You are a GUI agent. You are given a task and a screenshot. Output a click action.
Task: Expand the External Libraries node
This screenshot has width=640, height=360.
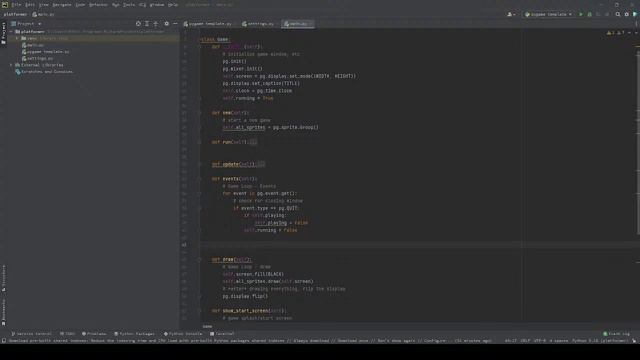[11, 65]
